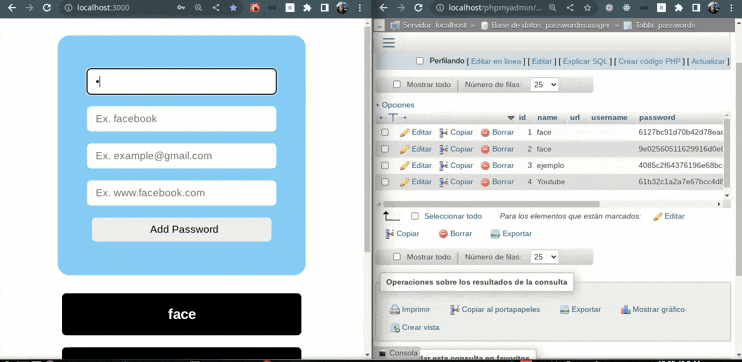Click the Editar en línea link
Image resolution: width=742 pixels, height=362 pixels.
(496, 62)
